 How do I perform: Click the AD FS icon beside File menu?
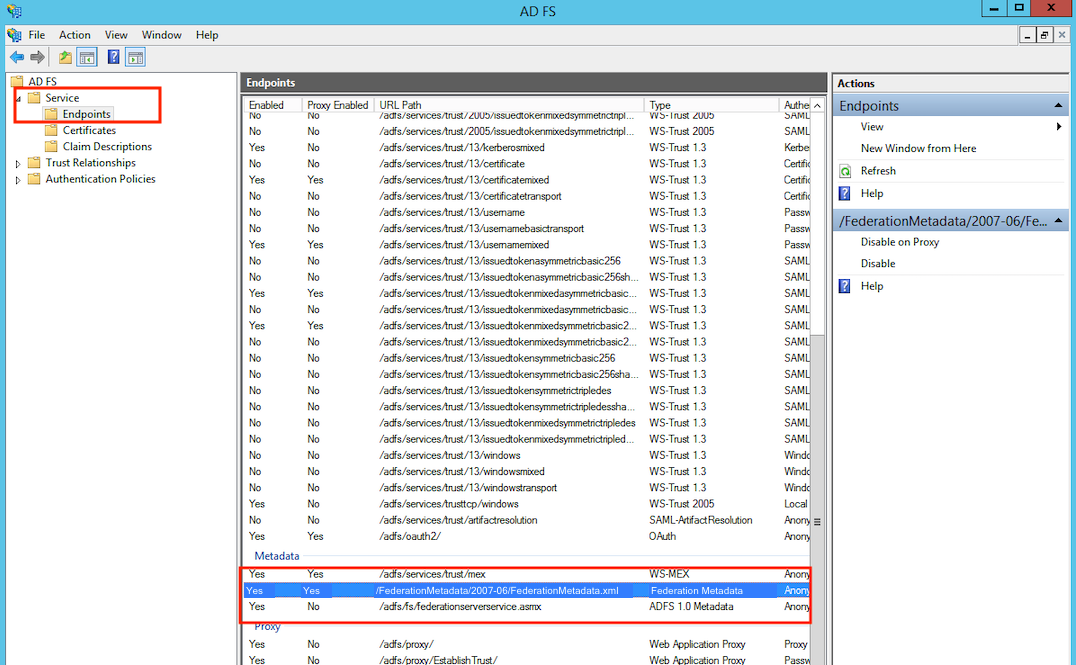pos(14,34)
